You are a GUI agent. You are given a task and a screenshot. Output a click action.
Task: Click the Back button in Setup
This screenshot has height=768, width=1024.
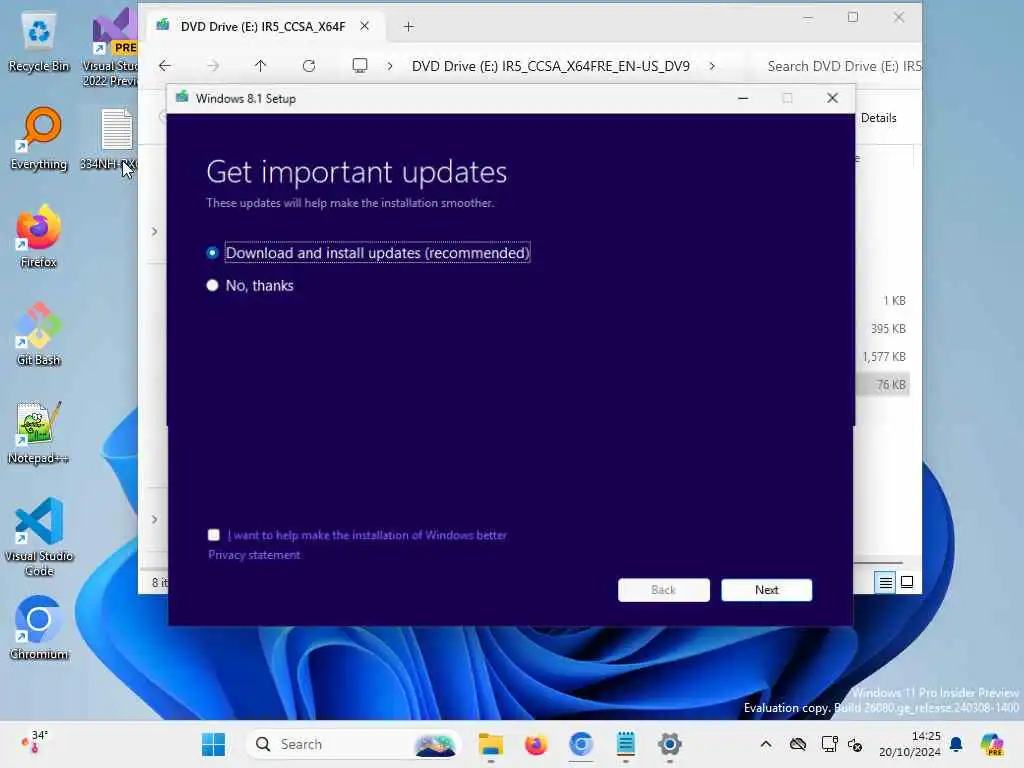[664, 590]
